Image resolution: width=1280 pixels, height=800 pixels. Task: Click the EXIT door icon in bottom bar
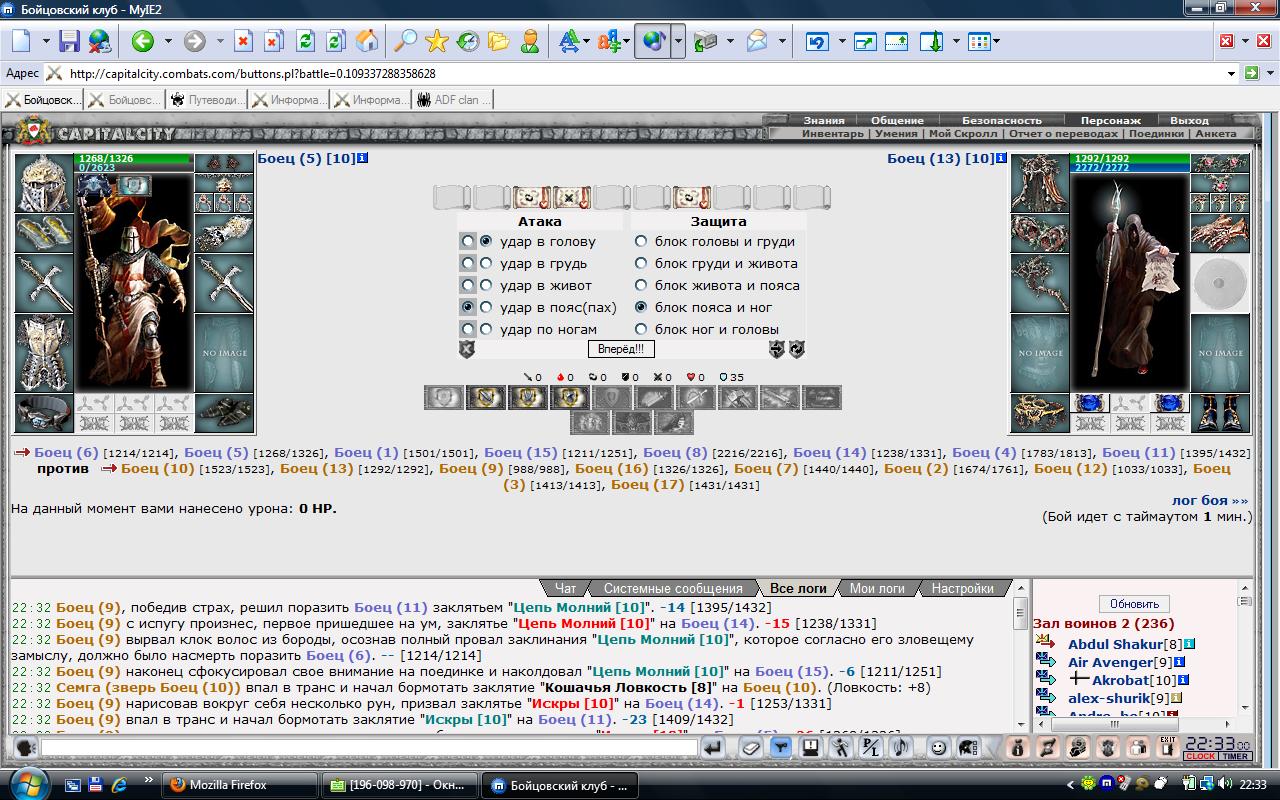pos(1167,747)
